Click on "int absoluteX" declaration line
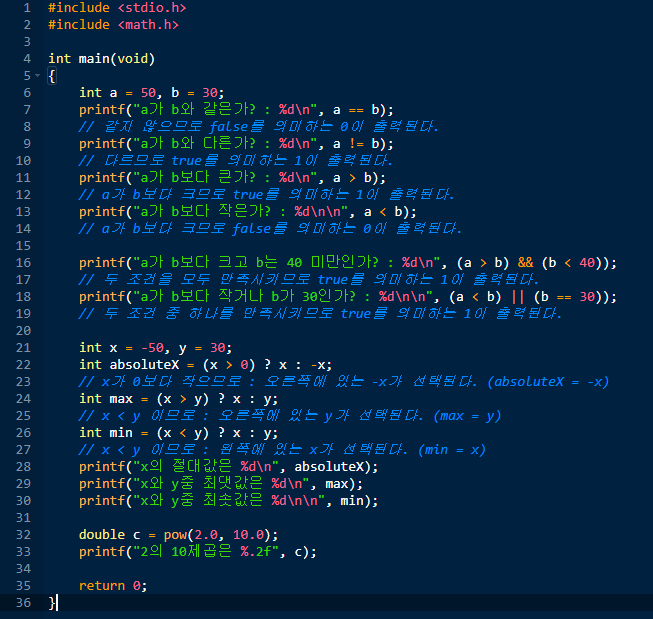This screenshot has height=619, width=653. pyautogui.click(x=206, y=365)
